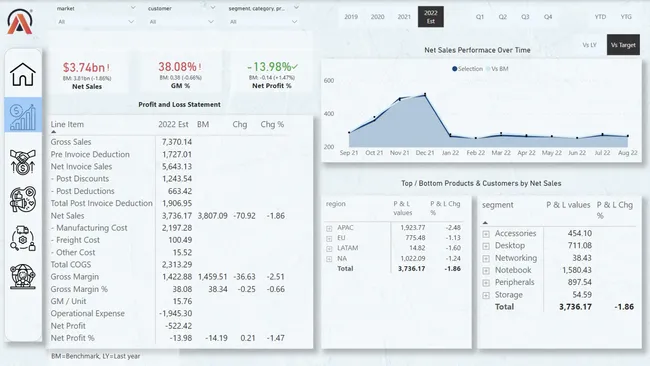Expand the Accessories segment row
Image resolution: width=650 pixels, height=366 pixels.
coord(486,234)
